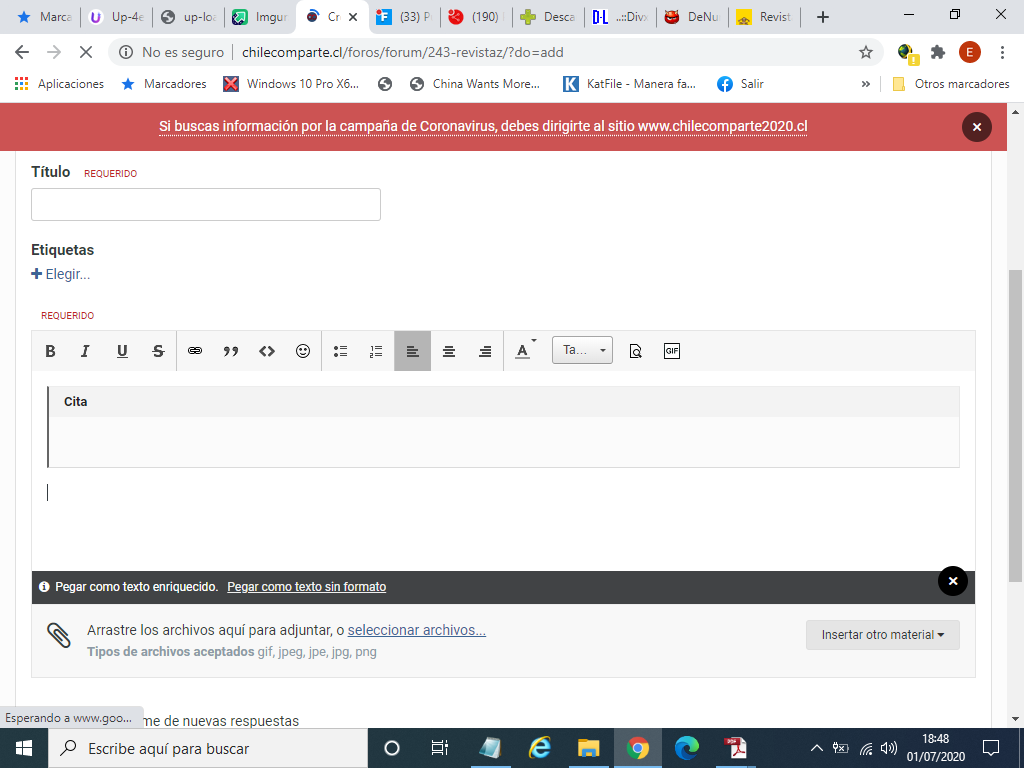Insert code with the angle brackets icon
The height and width of the screenshot is (768, 1024).
point(266,351)
